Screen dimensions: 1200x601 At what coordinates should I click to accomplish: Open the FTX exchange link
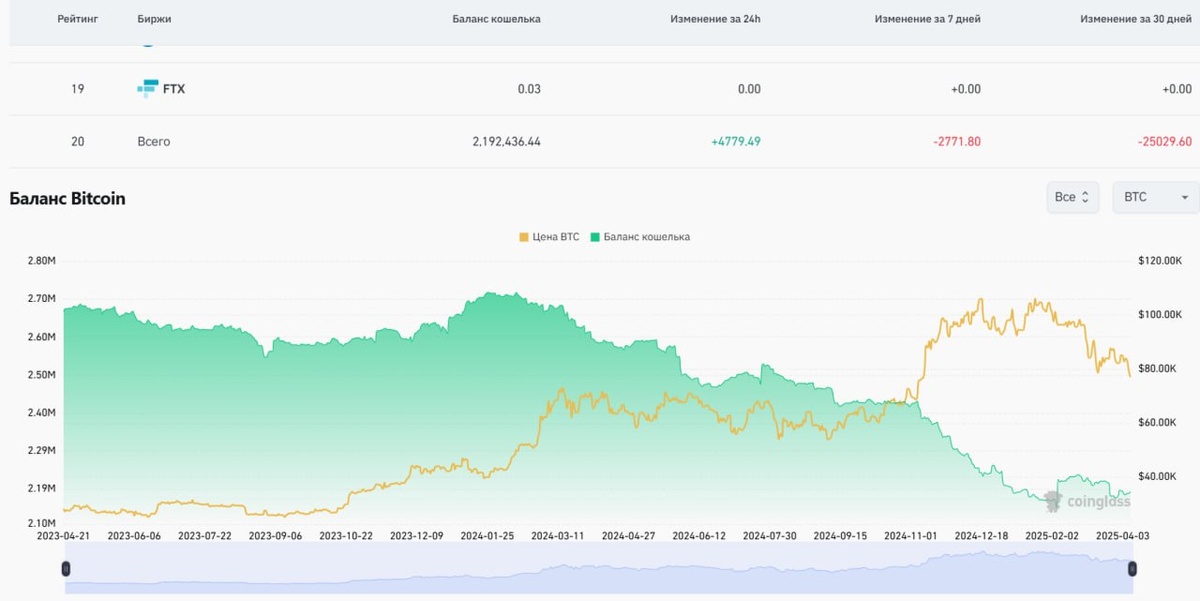click(x=173, y=89)
